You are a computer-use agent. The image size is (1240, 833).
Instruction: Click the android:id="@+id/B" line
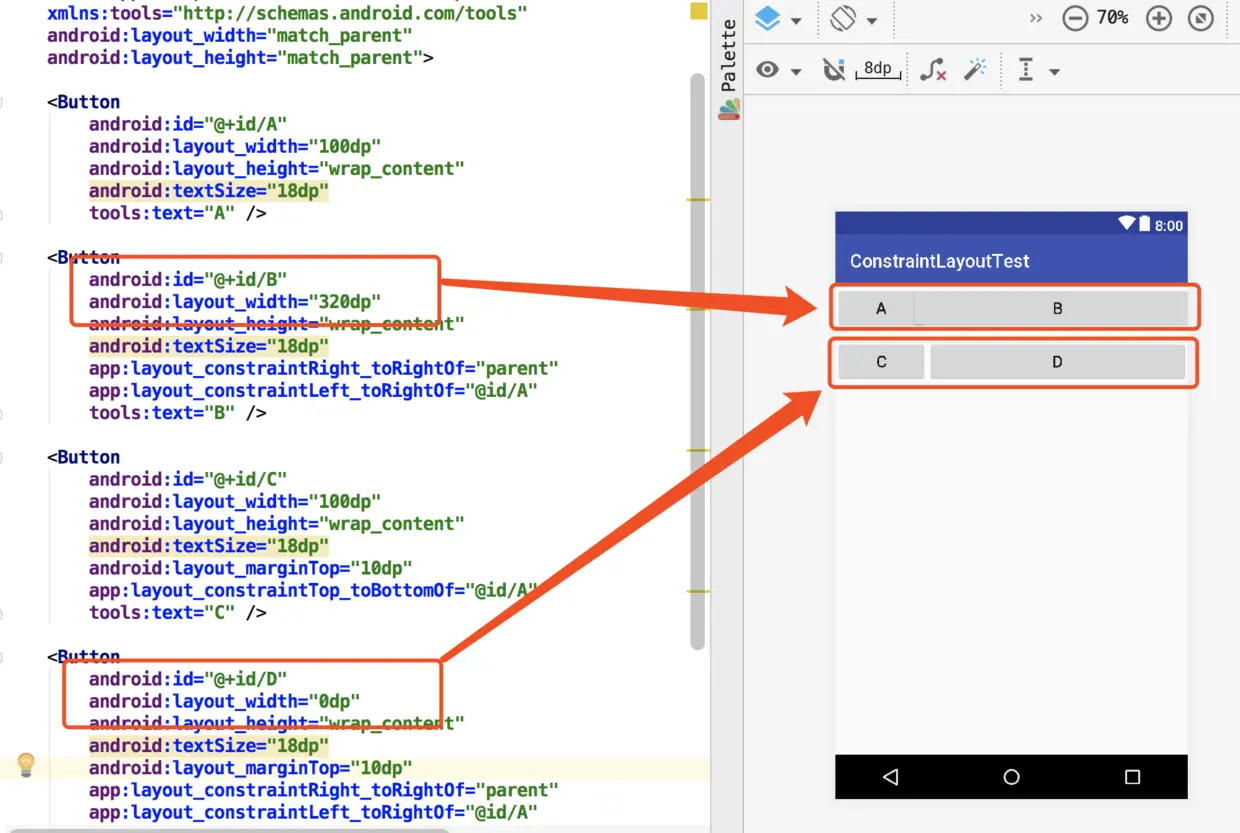[x=187, y=279]
